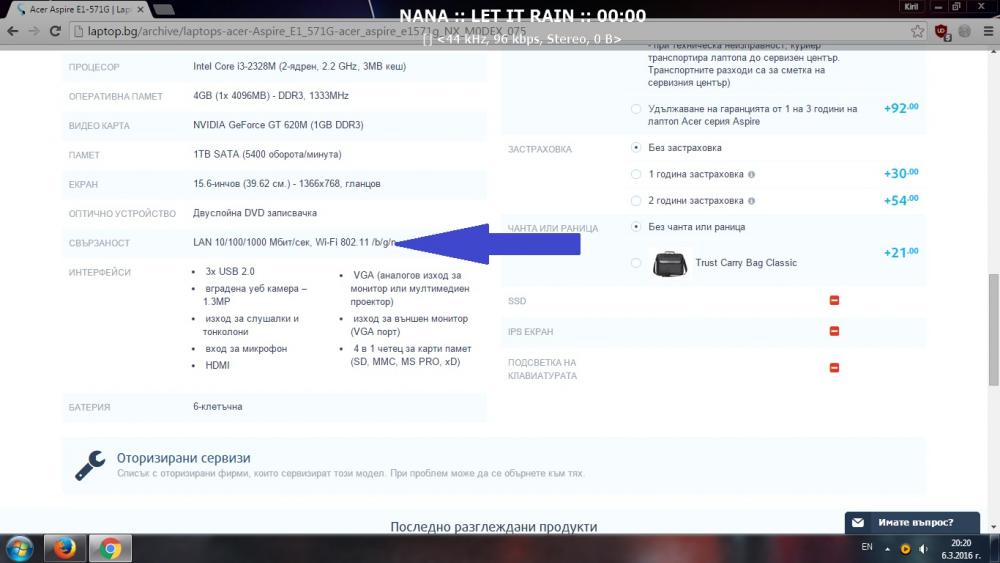Click the laptop.bg address bar

tap(491, 31)
